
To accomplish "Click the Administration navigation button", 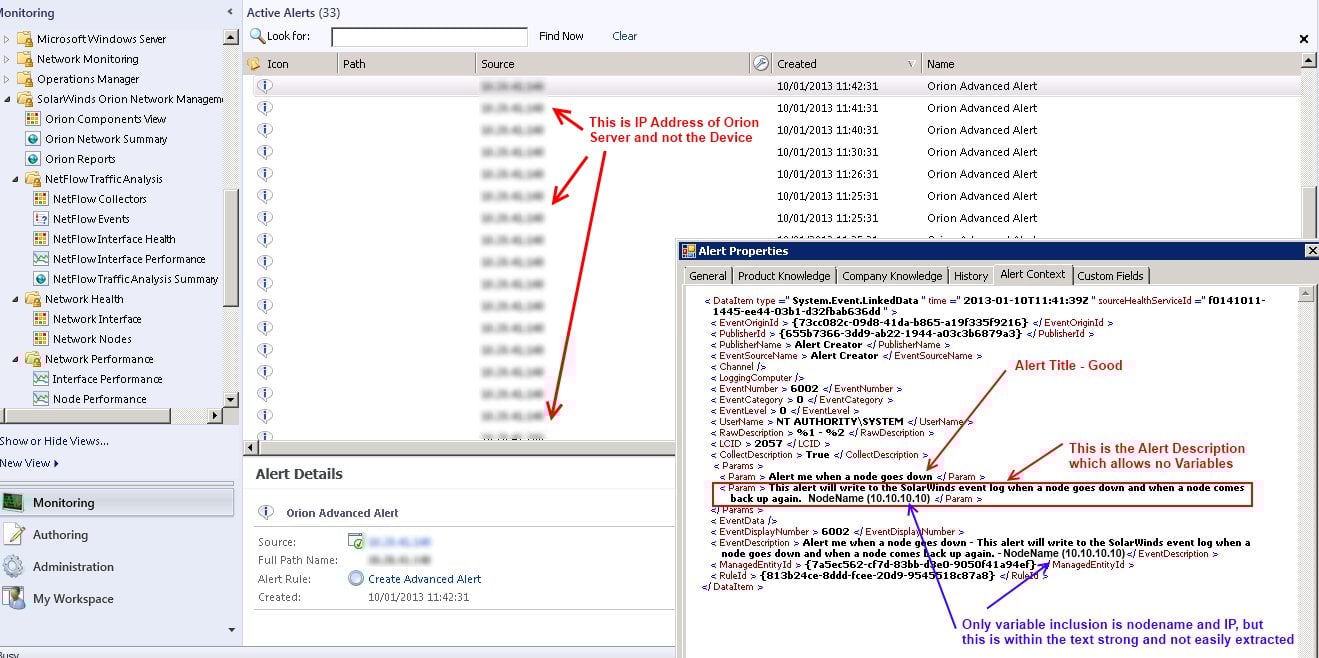I will [x=117, y=567].
